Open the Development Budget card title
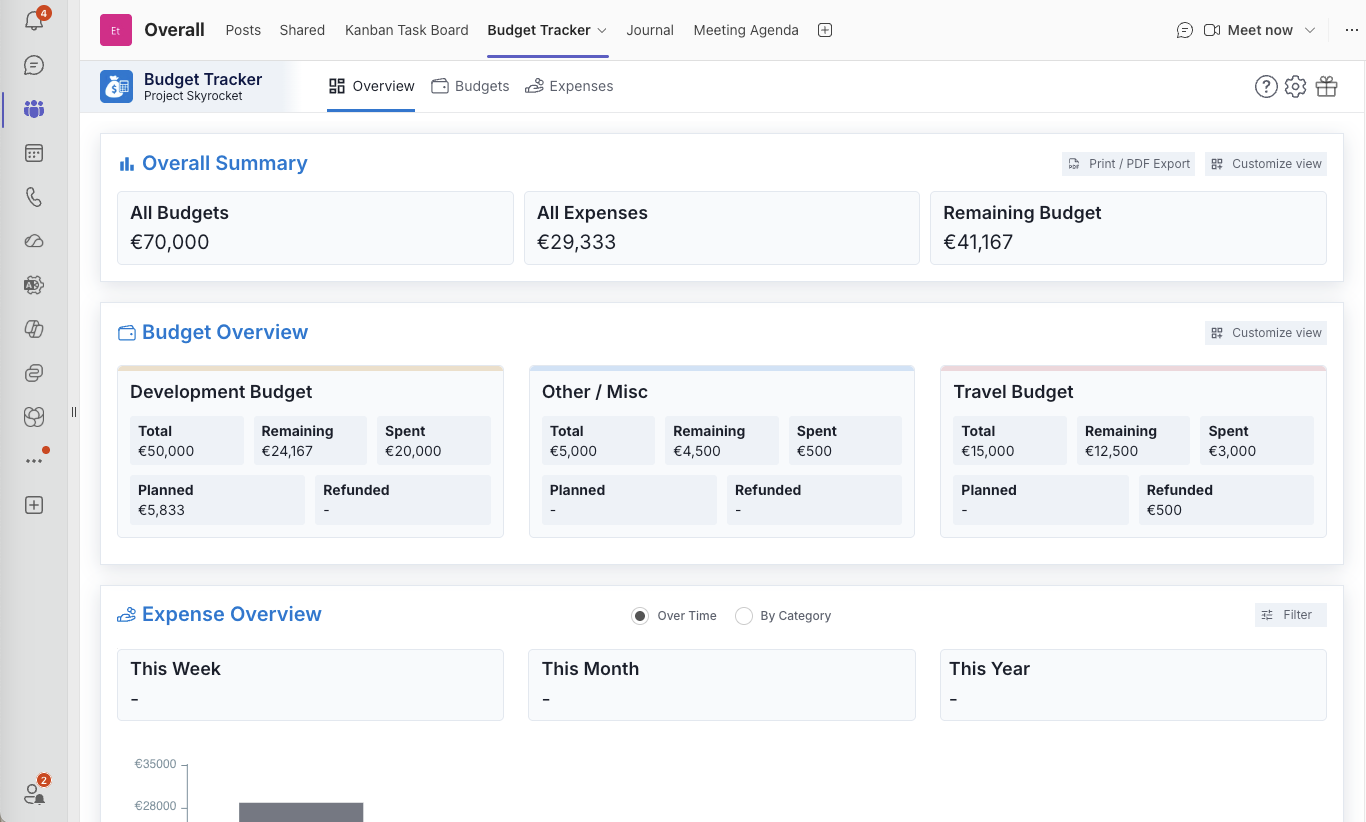 pyautogui.click(x=221, y=392)
